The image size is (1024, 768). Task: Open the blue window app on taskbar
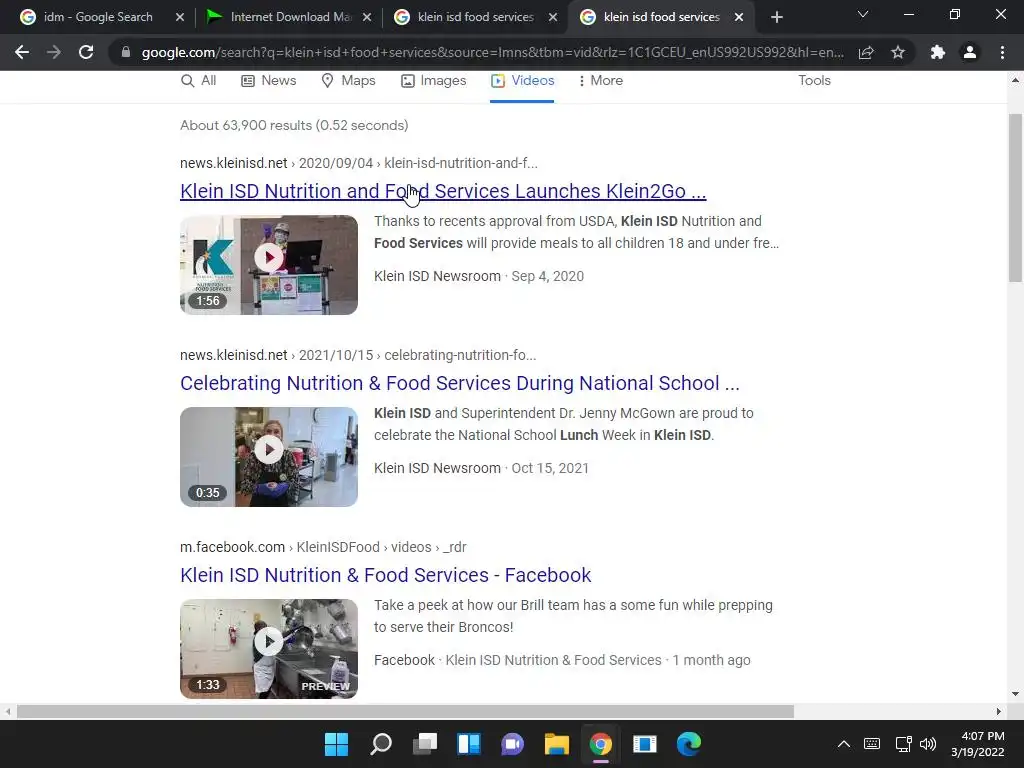pyautogui.click(x=645, y=744)
